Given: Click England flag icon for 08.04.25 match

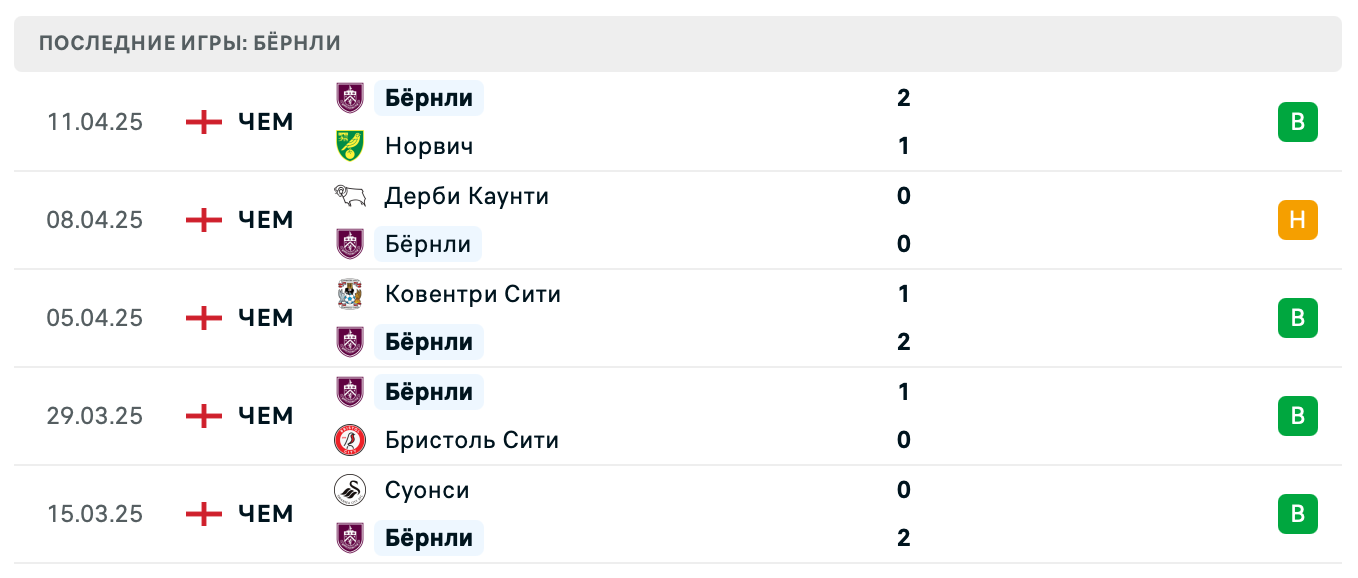Looking at the screenshot, I should tap(204, 220).
